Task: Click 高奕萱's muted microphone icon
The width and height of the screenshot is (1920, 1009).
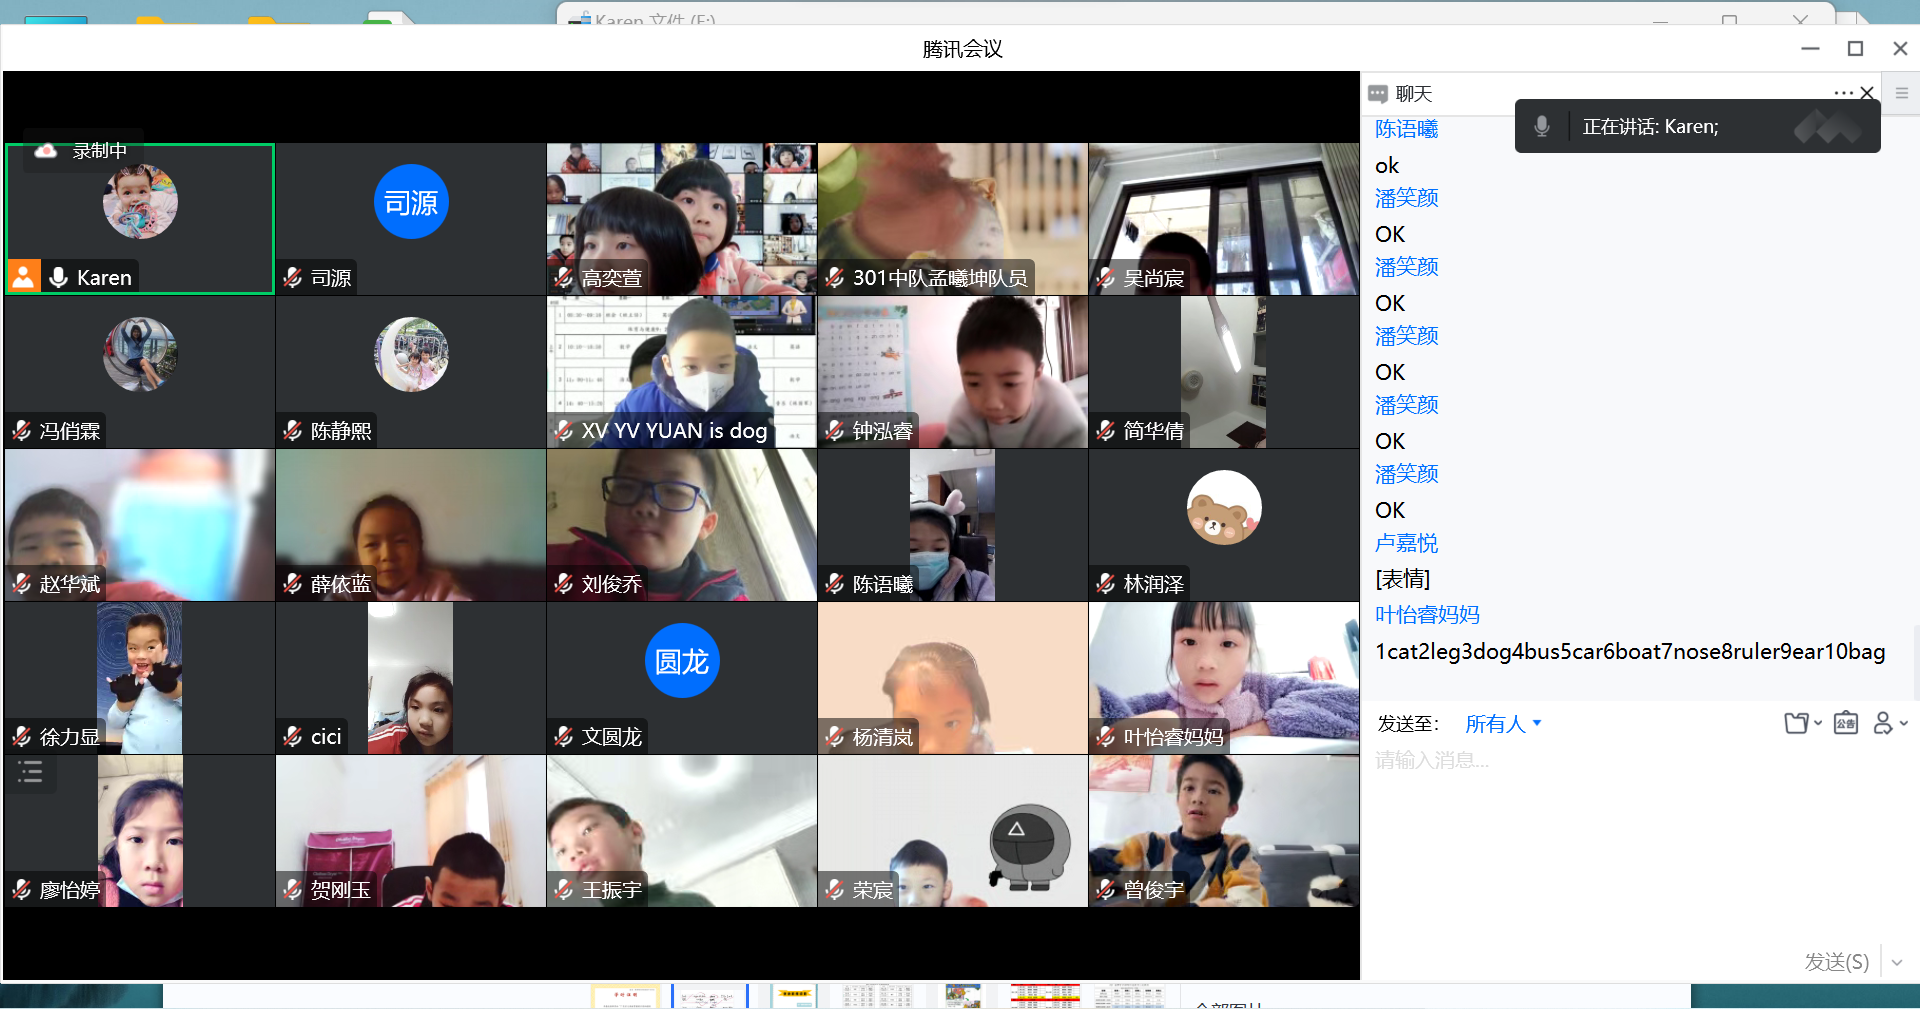Action: (564, 277)
